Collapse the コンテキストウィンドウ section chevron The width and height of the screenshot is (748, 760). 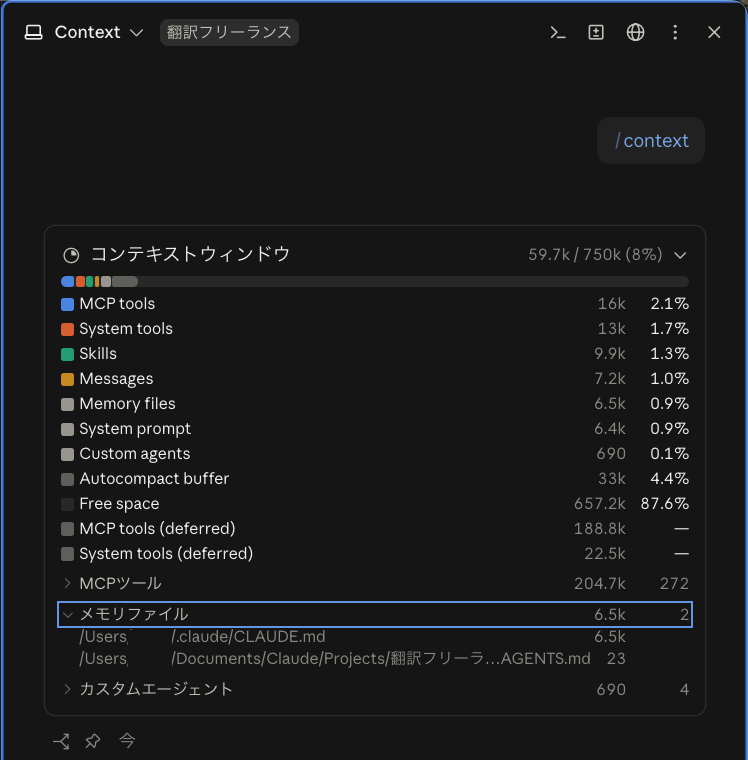click(680, 255)
